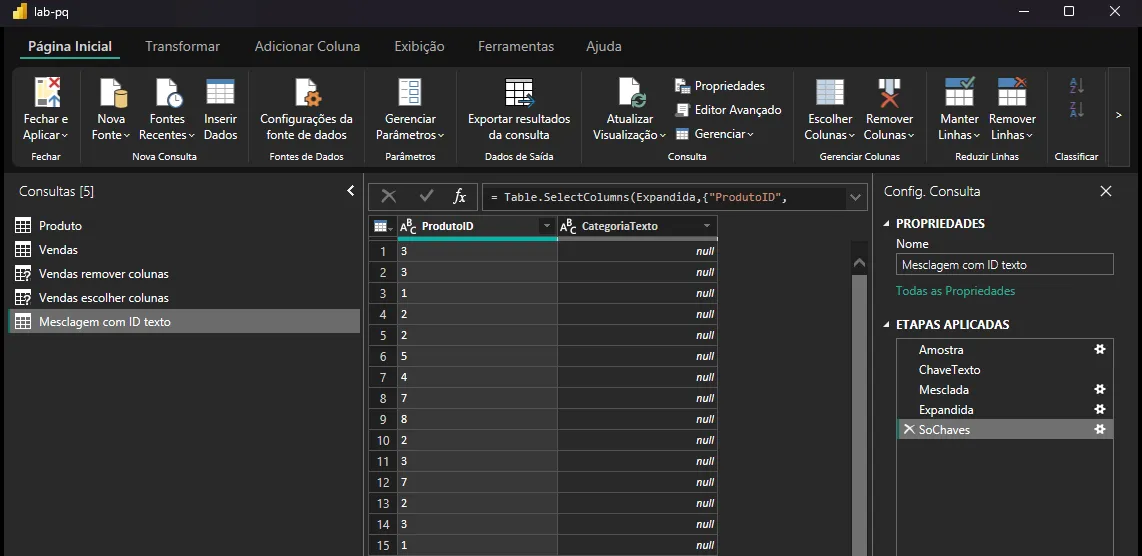The height and width of the screenshot is (556, 1142).
Task: Click the Manter Linhas icon
Action: coord(959,93)
